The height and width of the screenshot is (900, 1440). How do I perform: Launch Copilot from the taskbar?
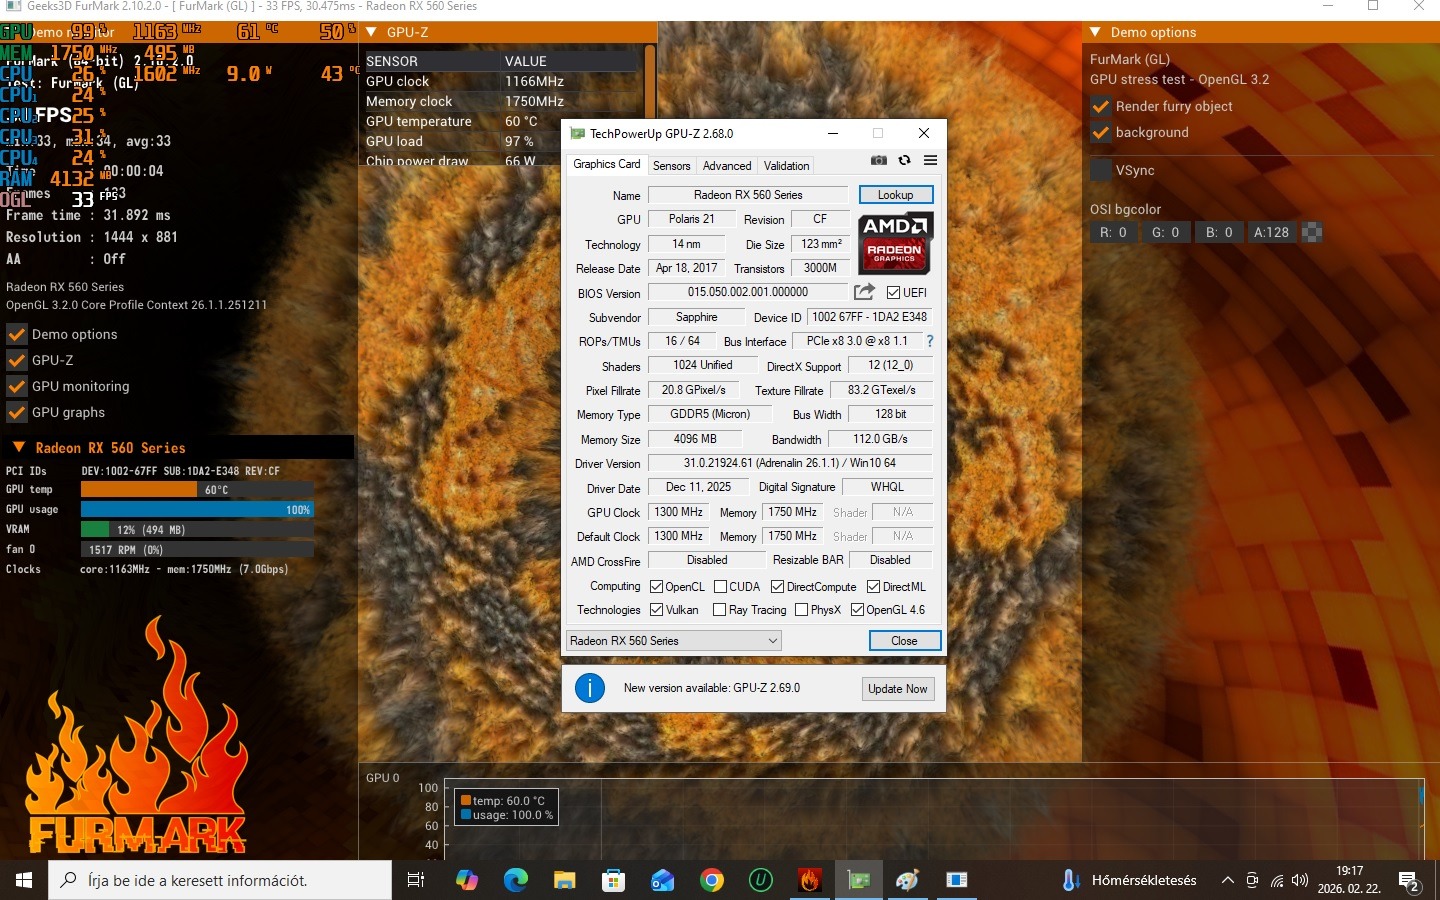(x=467, y=880)
